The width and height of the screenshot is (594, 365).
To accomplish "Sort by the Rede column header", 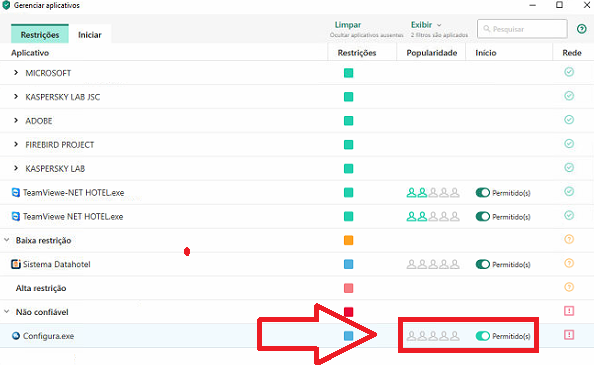I will click(572, 53).
